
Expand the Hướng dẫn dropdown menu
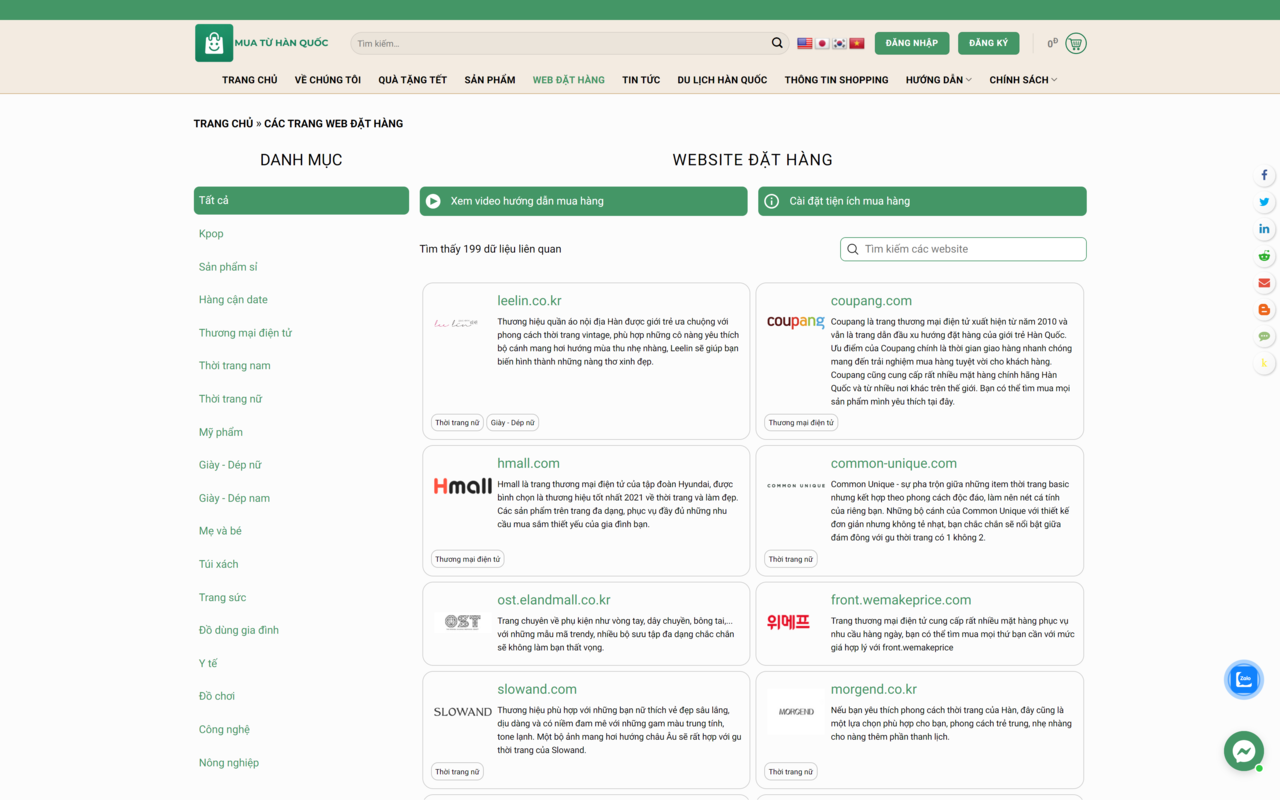[x=938, y=80]
